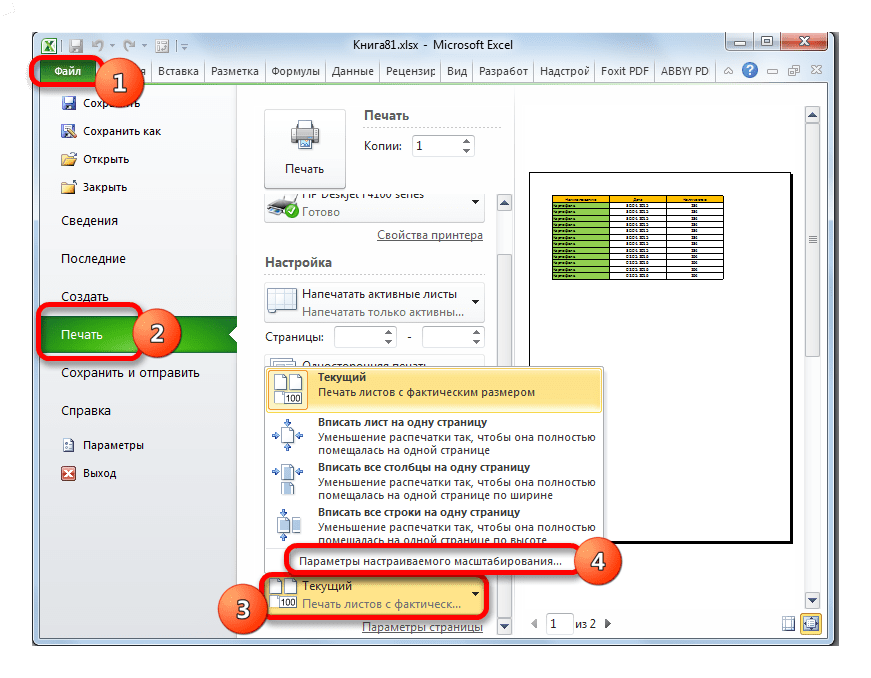Click the preview vertical scrollbar thumb
Screen dimensions: 871x678
[812, 240]
